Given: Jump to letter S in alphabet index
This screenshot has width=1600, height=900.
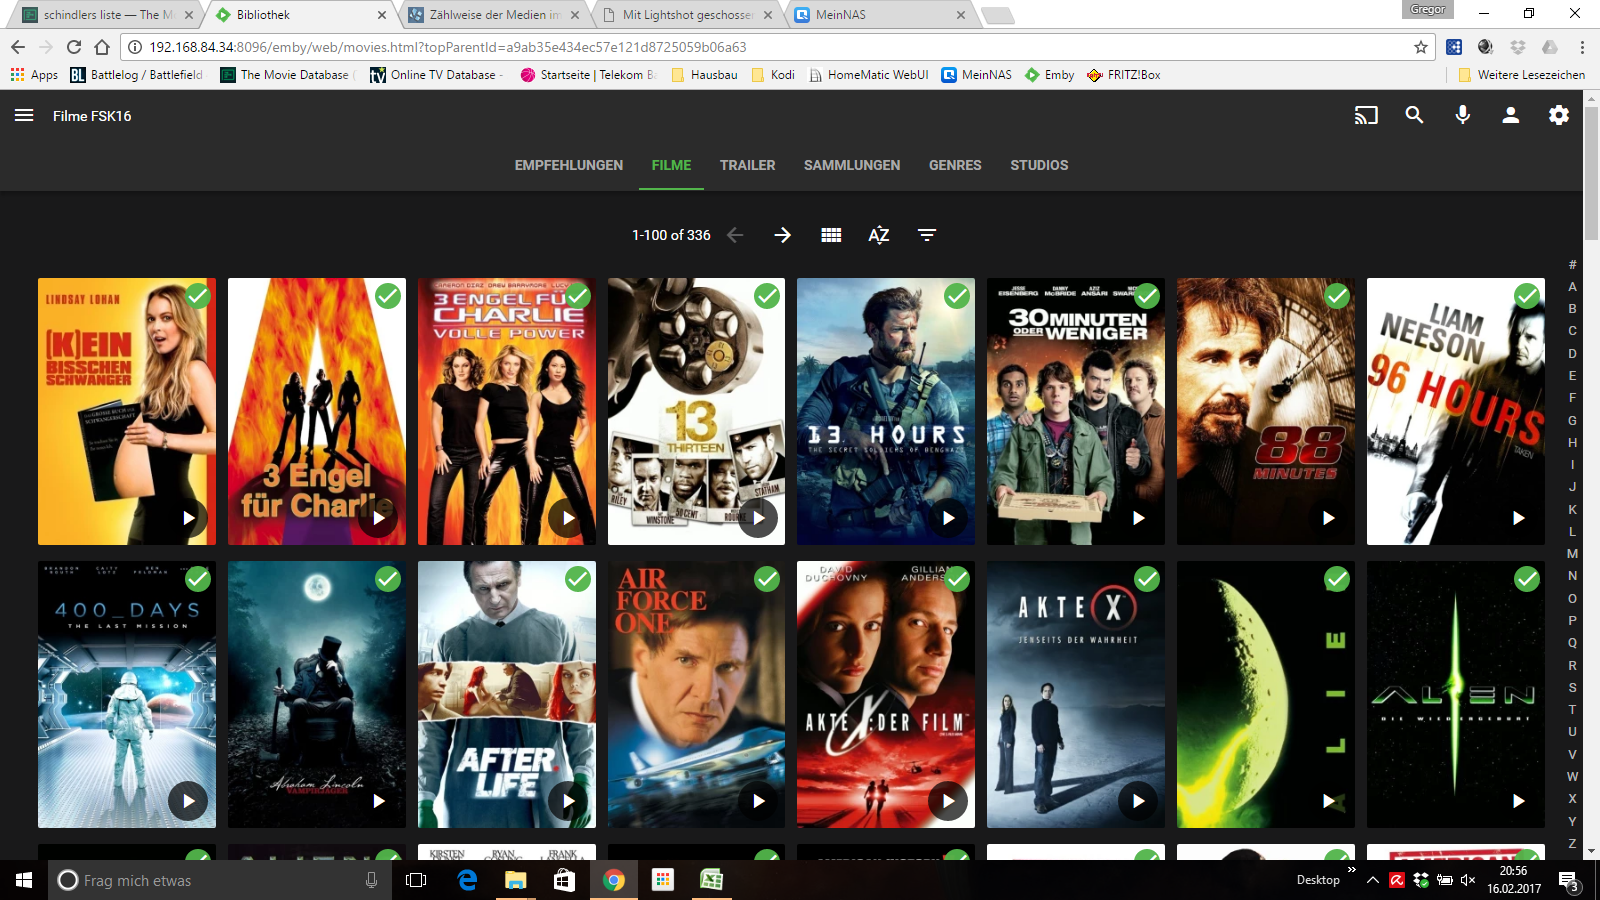Looking at the screenshot, I should pos(1572,687).
